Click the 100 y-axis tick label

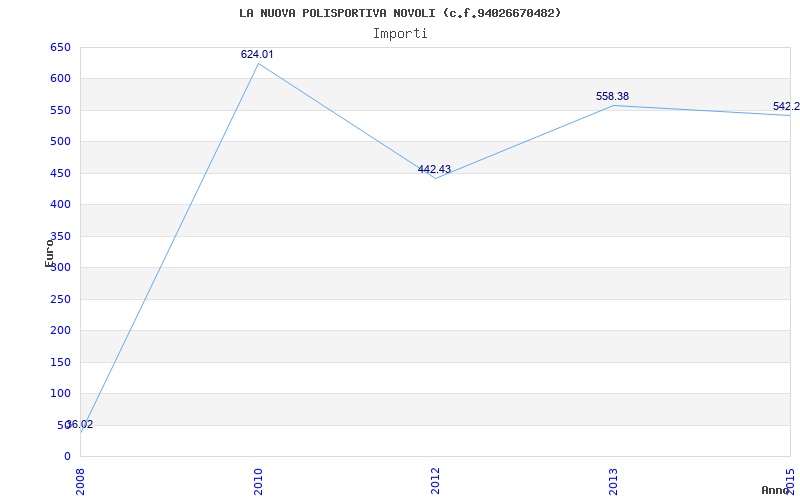pos(60,393)
